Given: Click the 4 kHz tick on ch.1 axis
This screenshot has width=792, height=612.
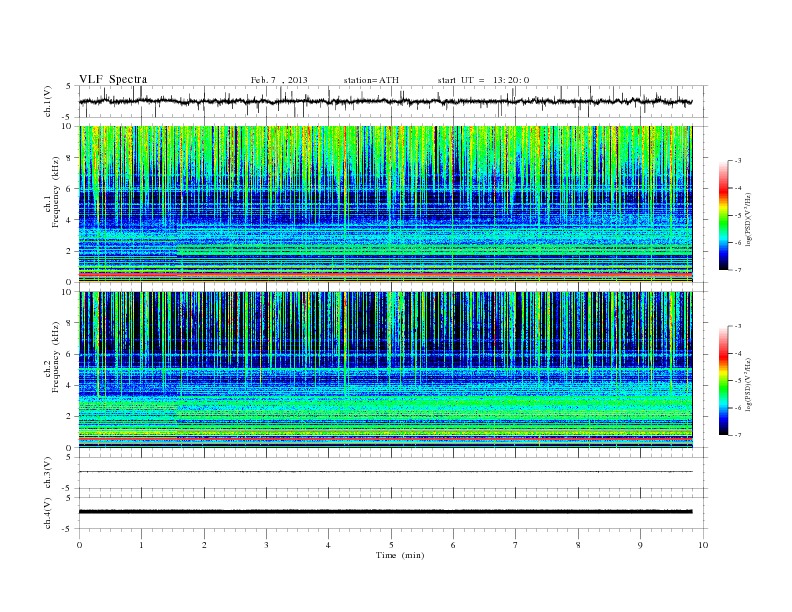Looking at the screenshot, I should click(x=69, y=220).
